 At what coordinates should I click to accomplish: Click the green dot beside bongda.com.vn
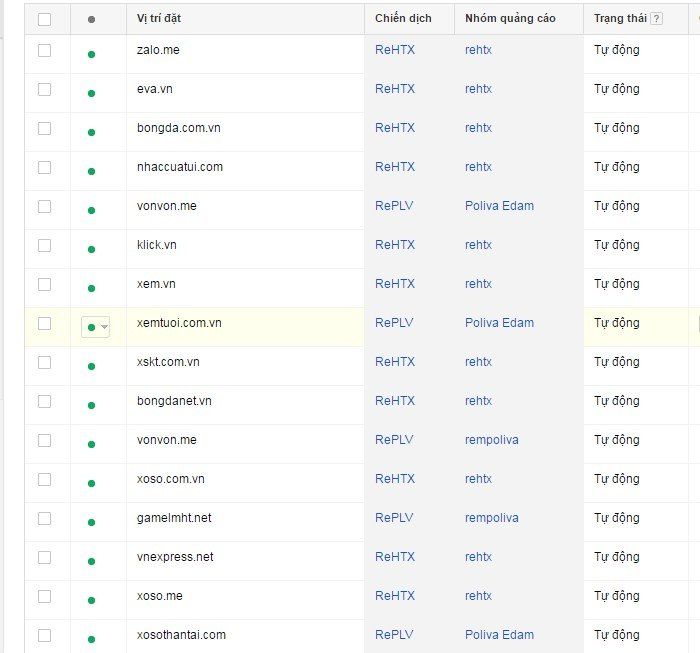point(92,132)
